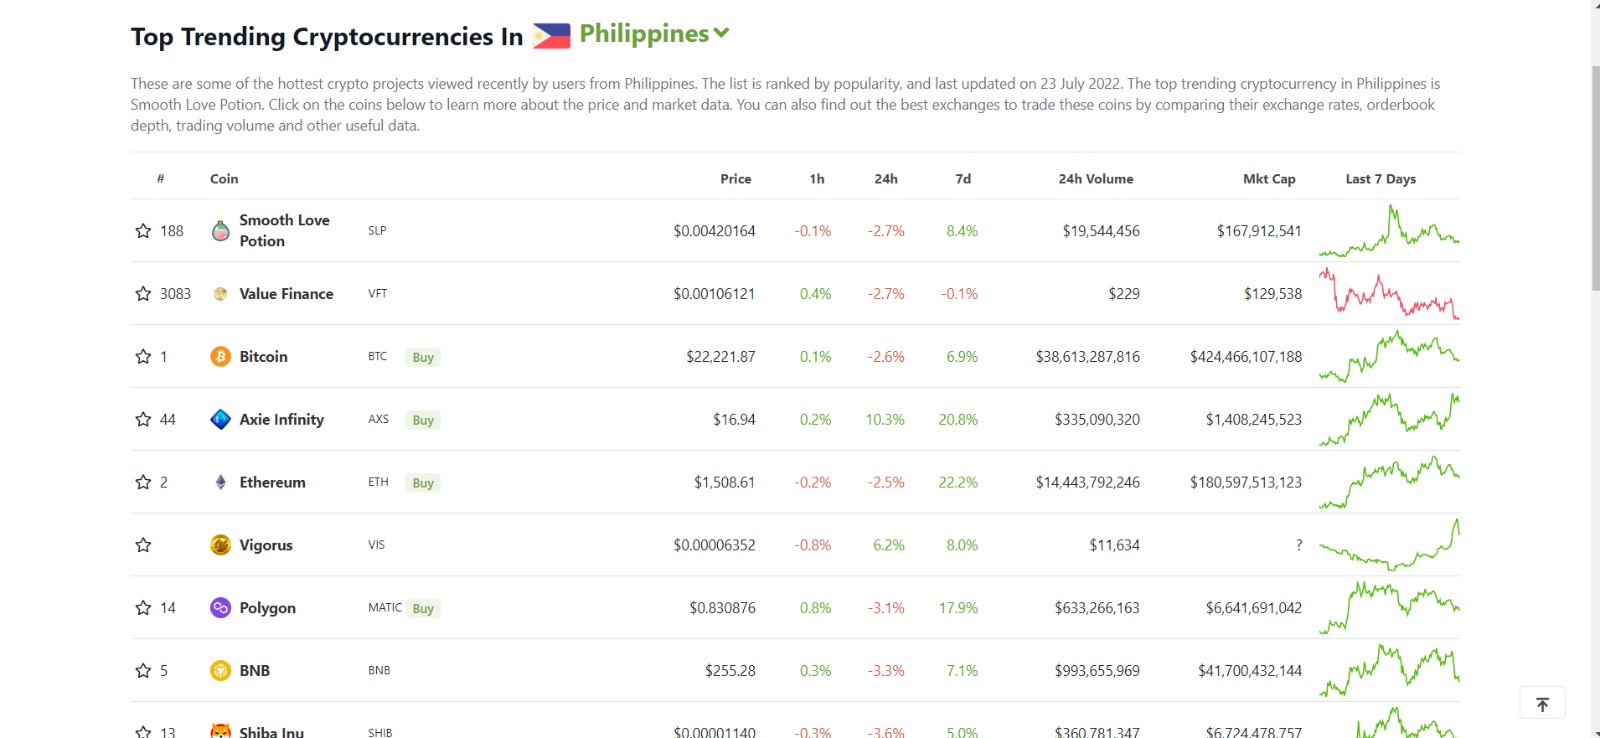Click the Philippines flag icon
1600x738 pixels.
(551, 36)
